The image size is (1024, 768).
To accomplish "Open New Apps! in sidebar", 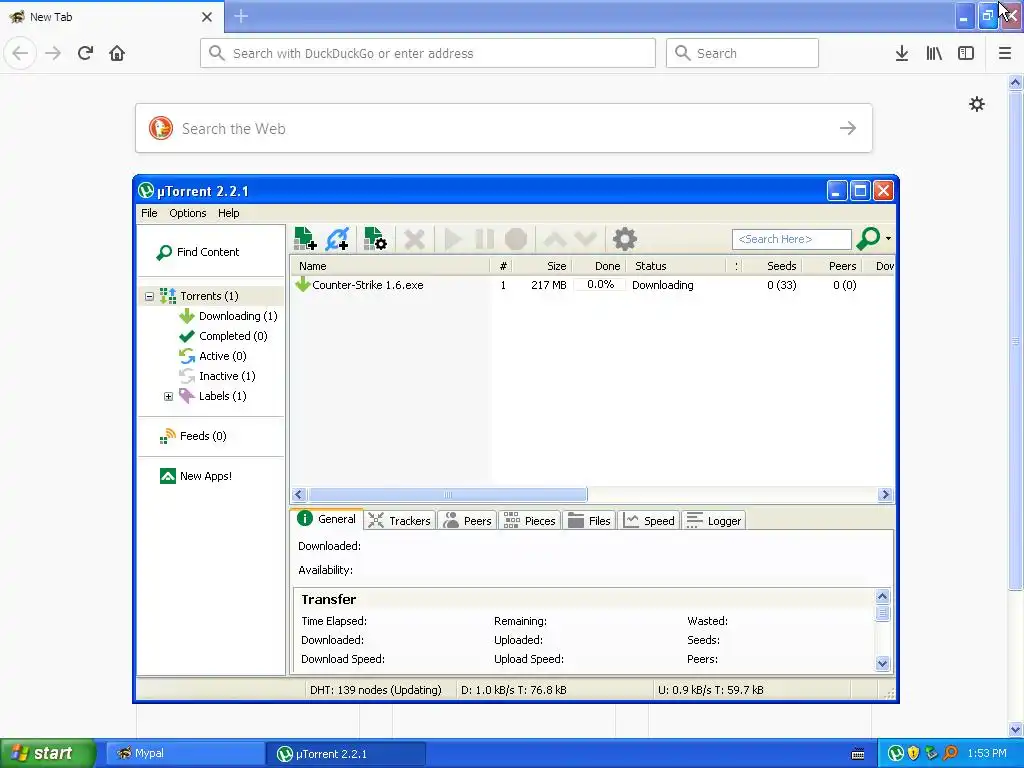I will click(195, 476).
